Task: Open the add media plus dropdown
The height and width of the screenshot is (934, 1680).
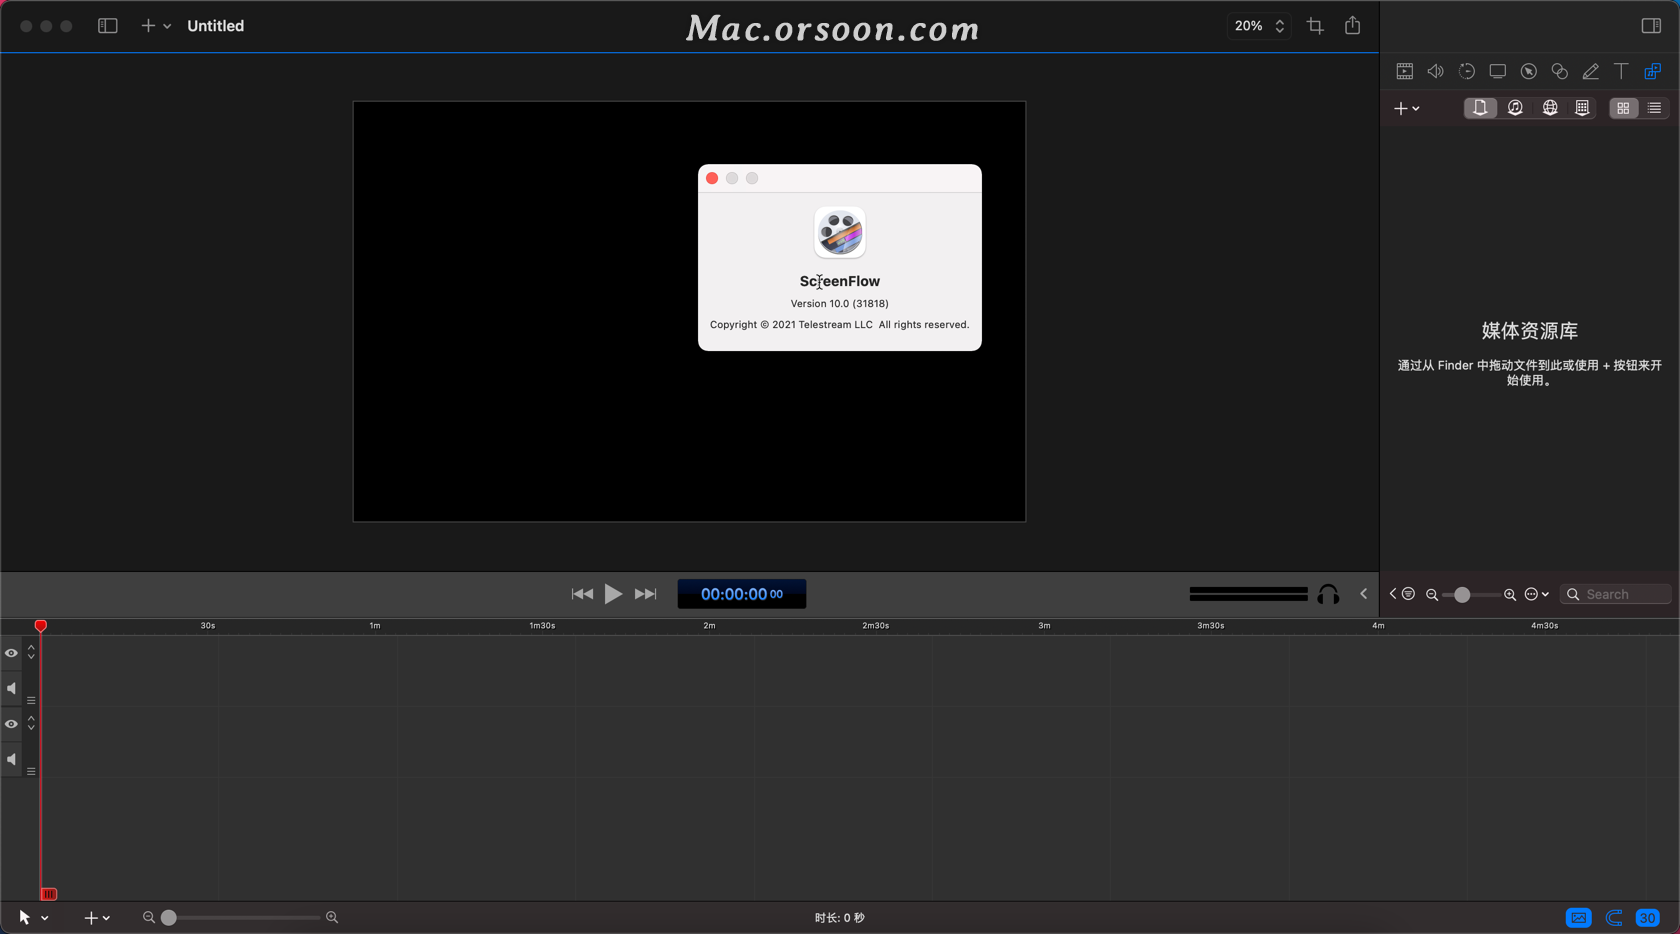Action: pos(1407,108)
